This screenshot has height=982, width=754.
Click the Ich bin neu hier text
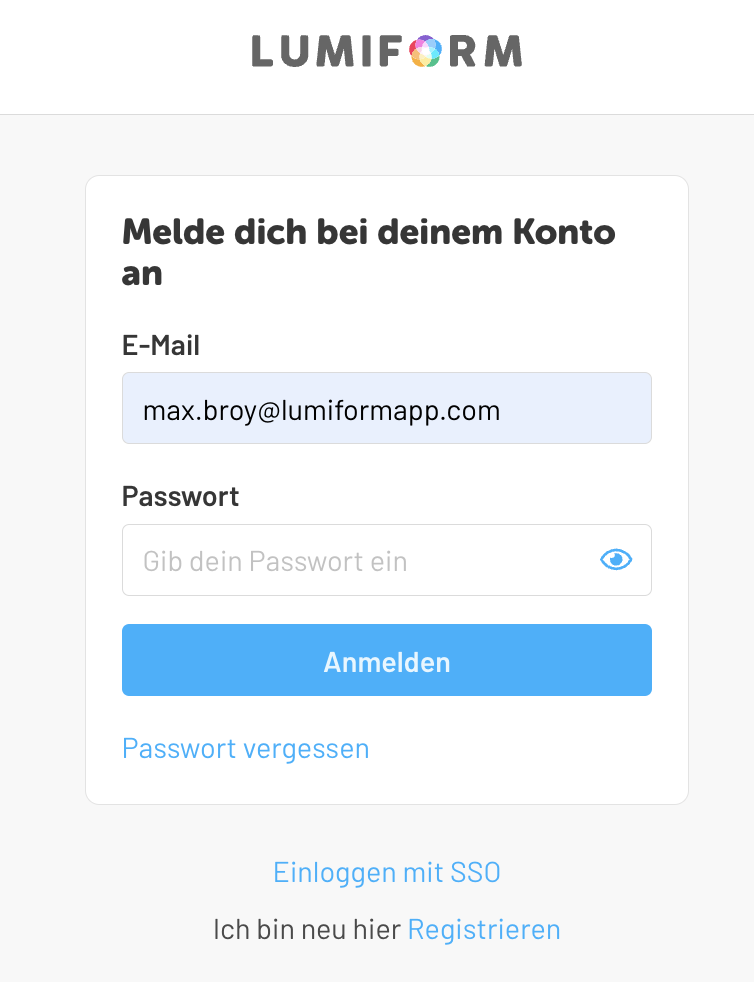(308, 929)
